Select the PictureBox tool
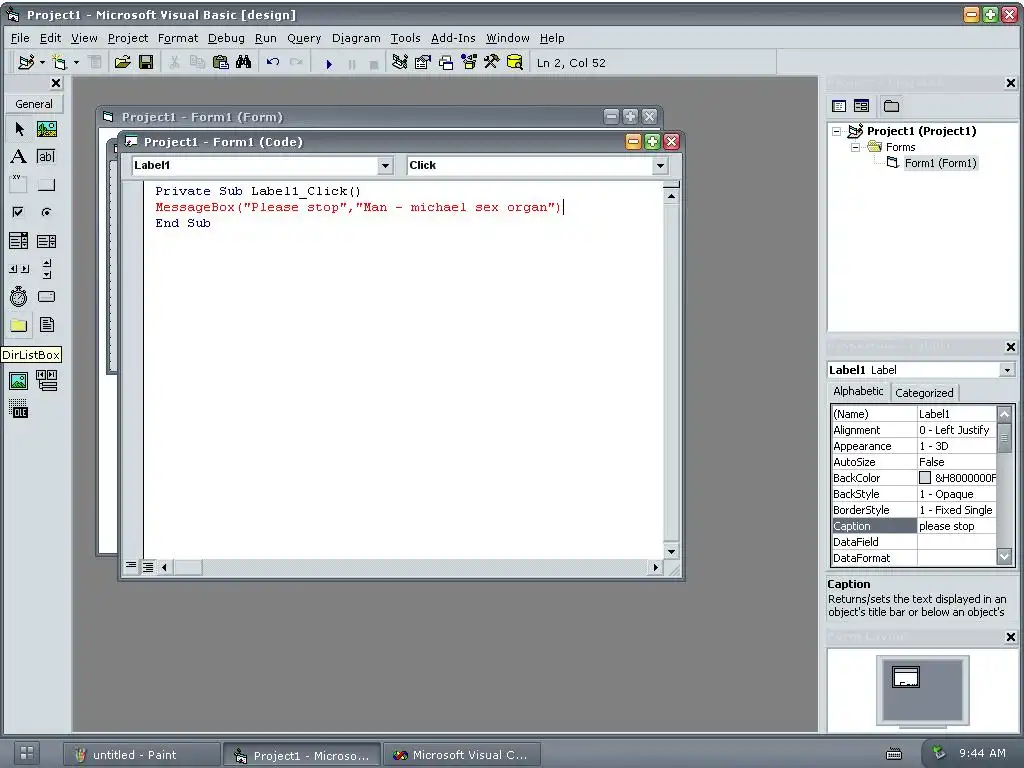This screenshot has height=768, width=1024. pyautogui.click(x=46, y=129)
